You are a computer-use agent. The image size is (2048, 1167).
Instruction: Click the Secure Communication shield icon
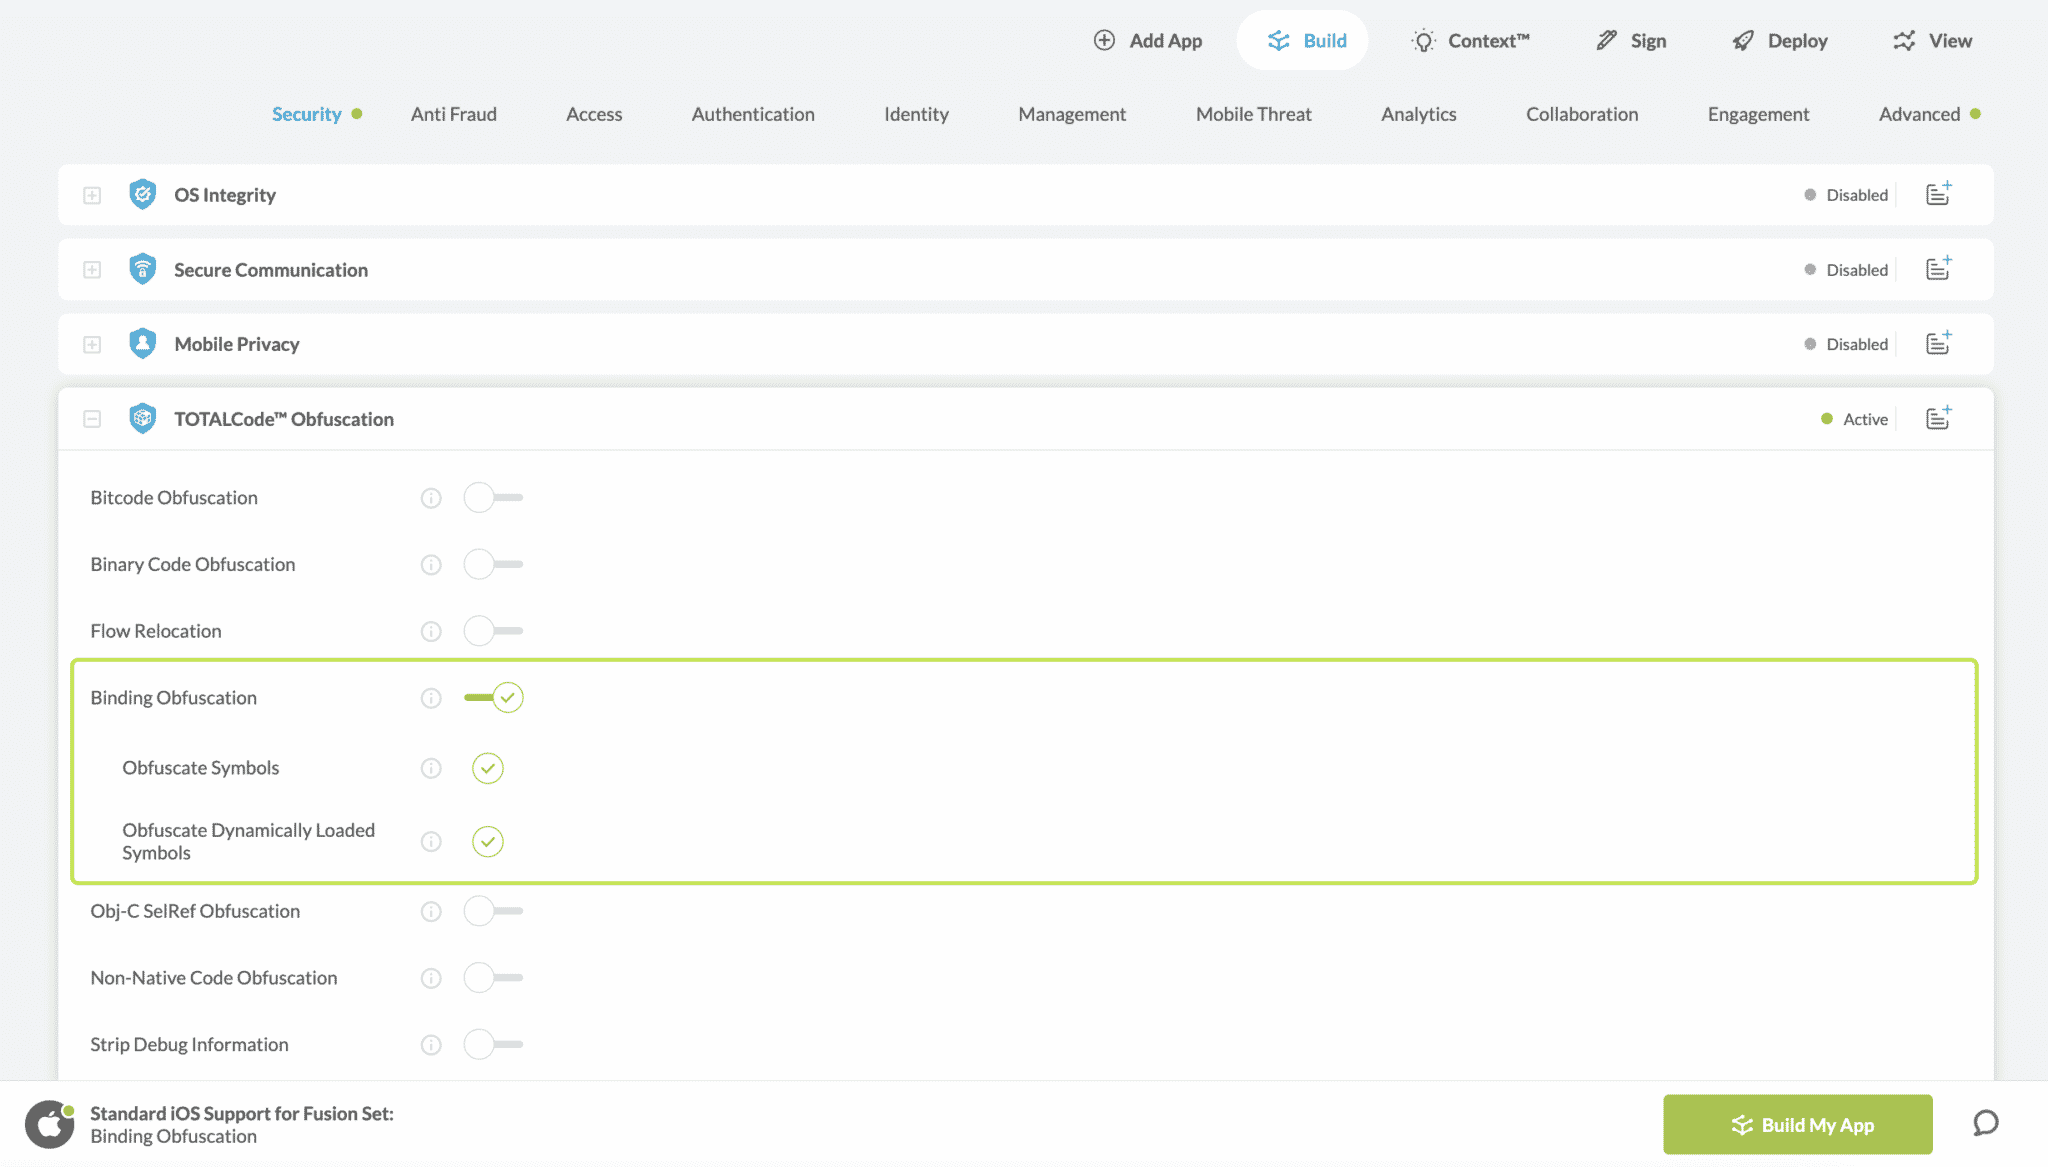click(143, 269)
